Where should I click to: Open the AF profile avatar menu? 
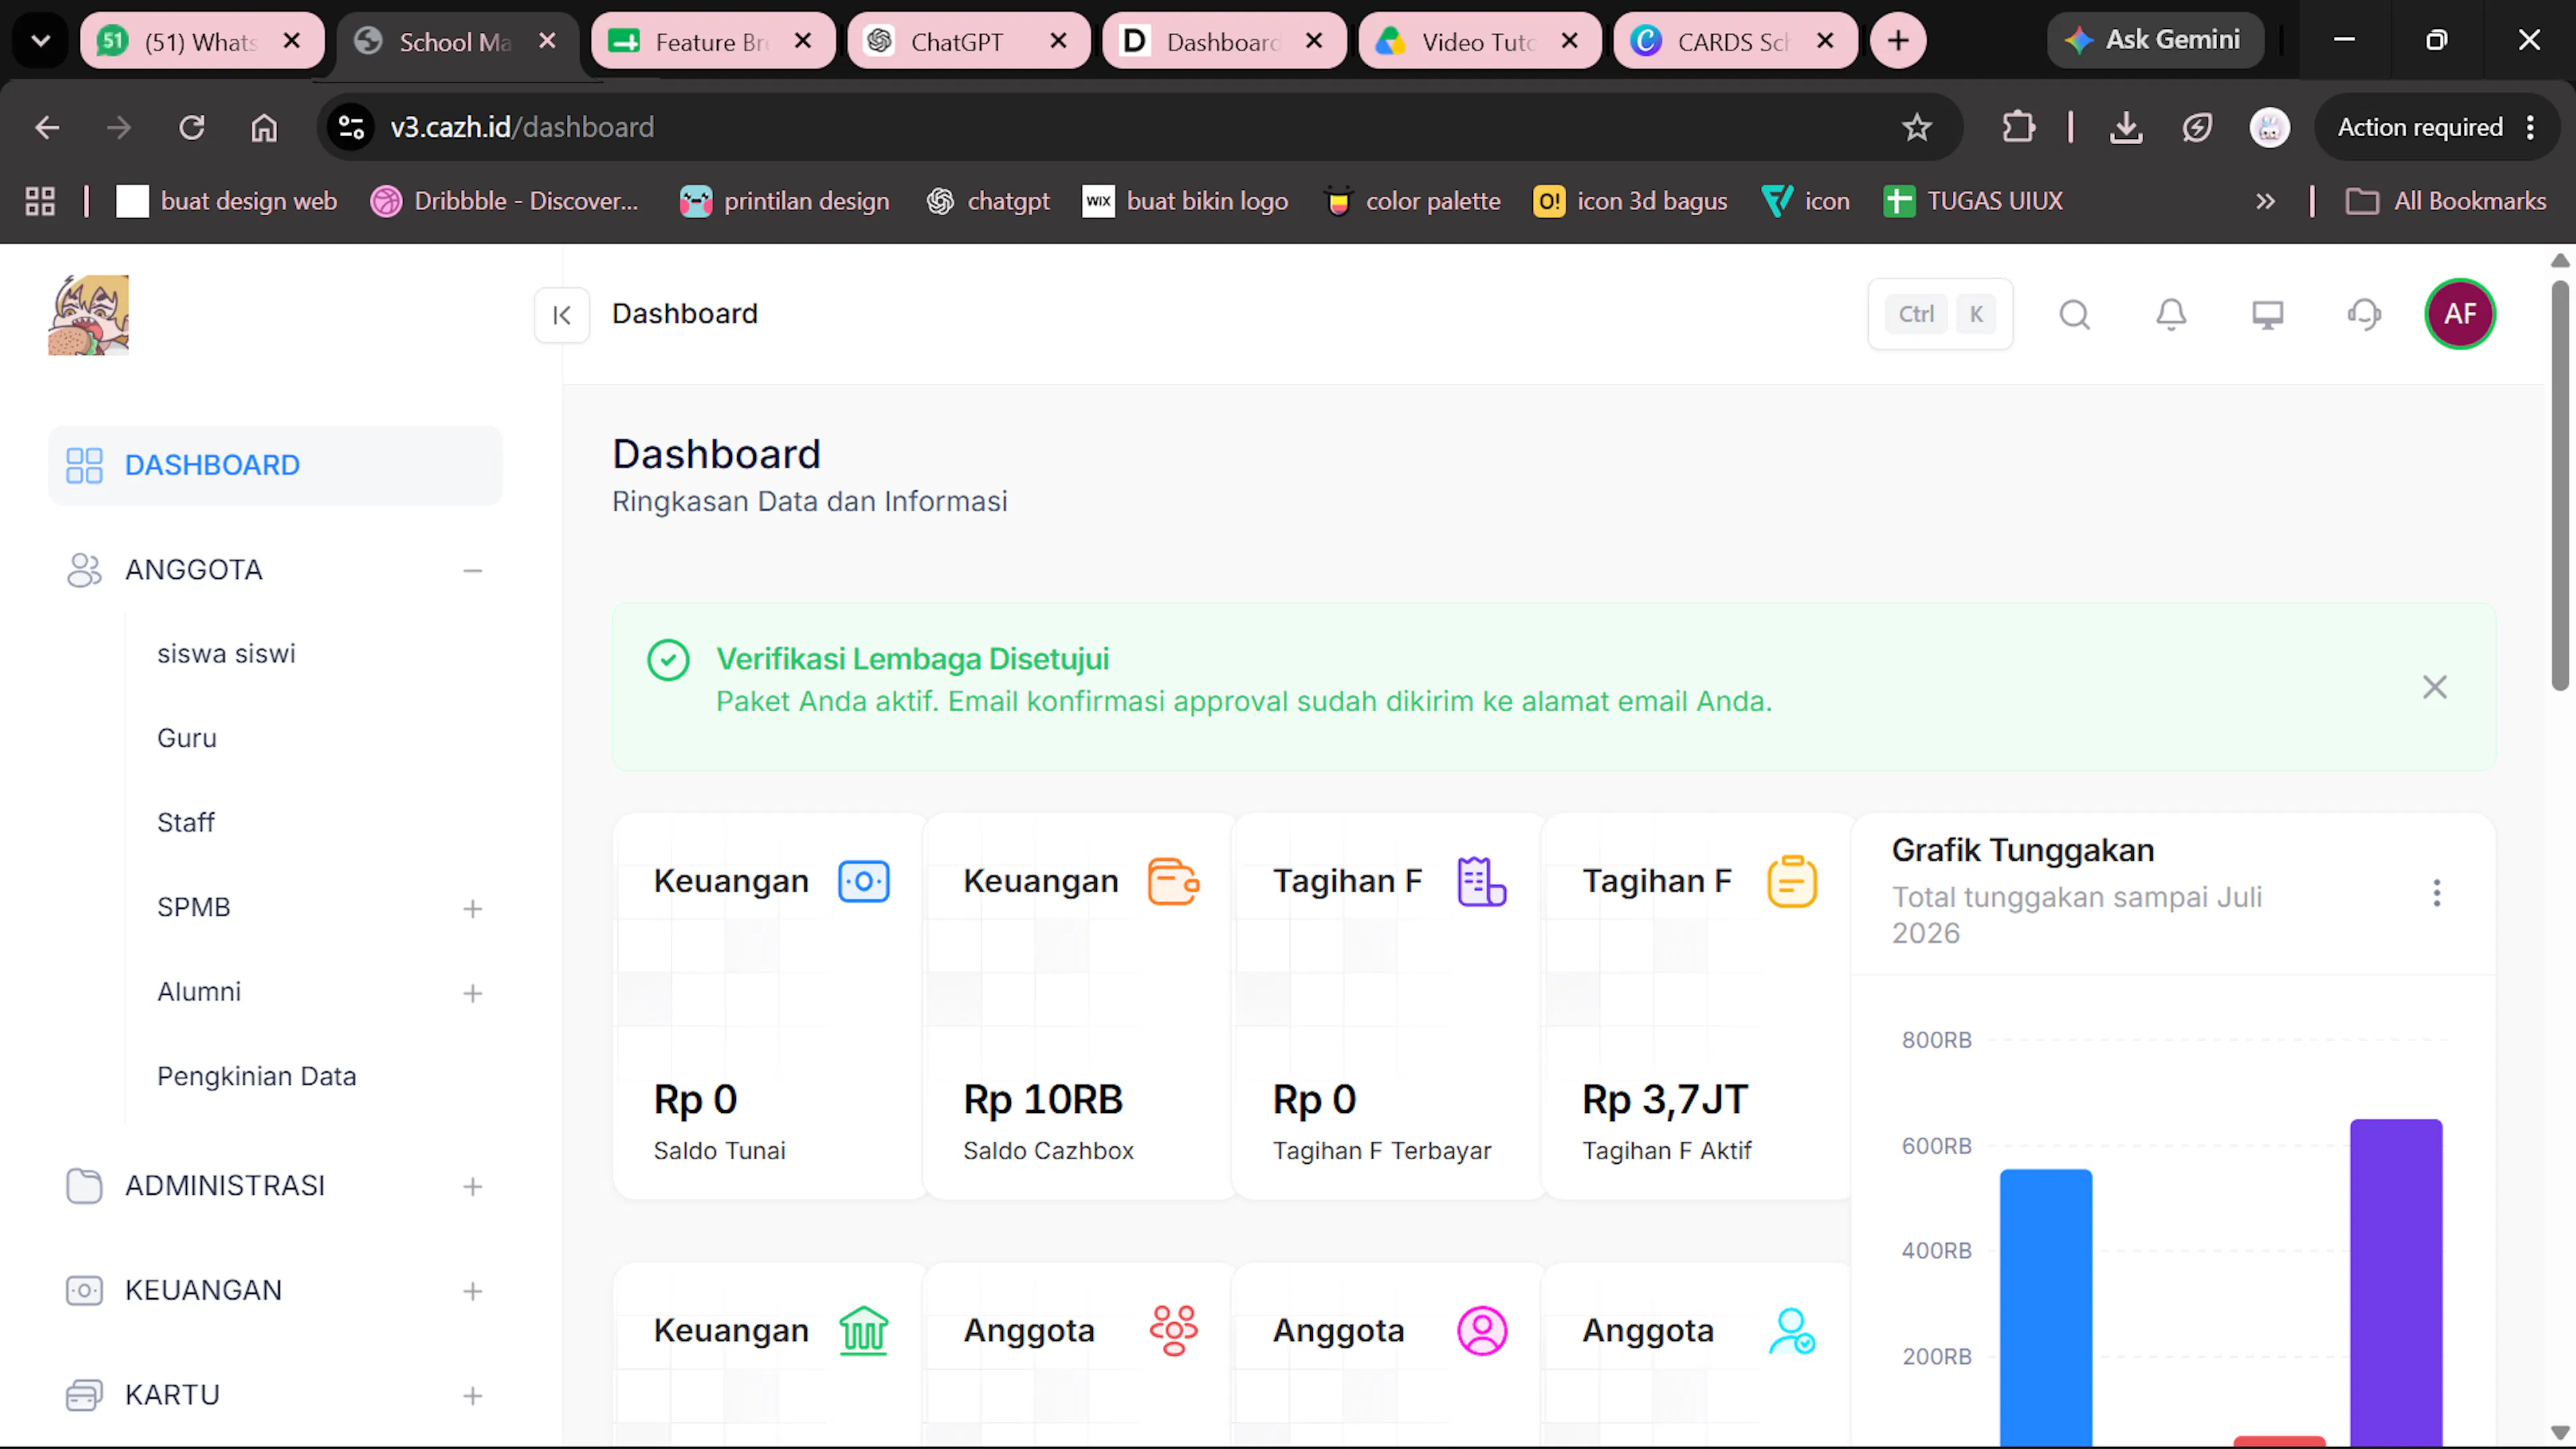[2460, 314]
